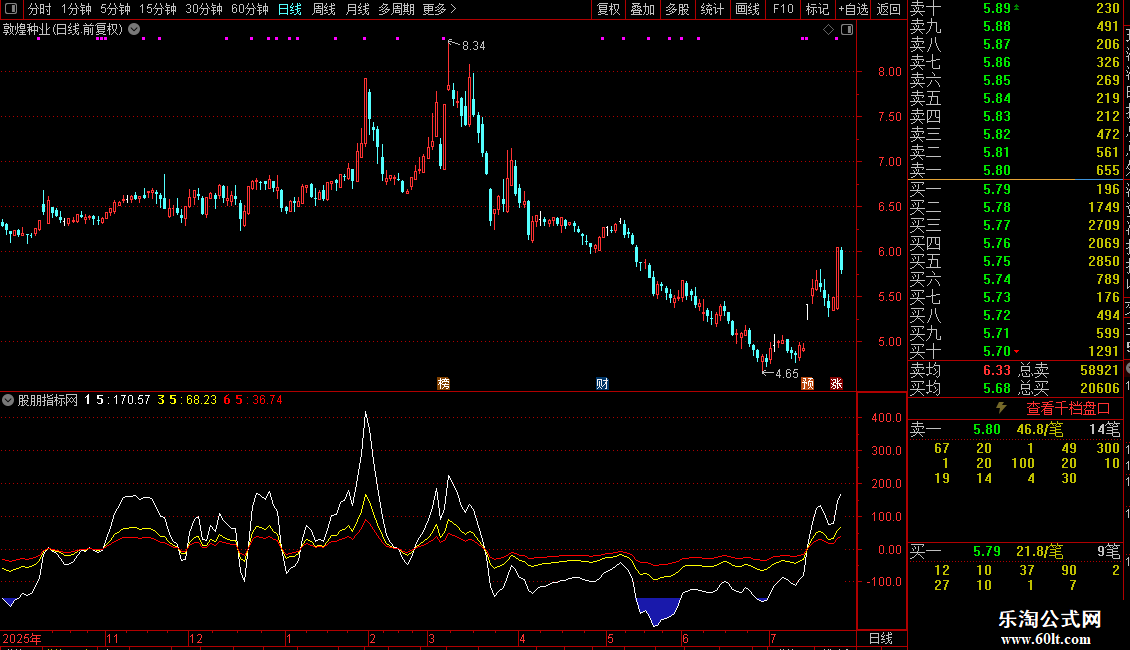Click the month 7 timeline label
1130x650 pixels.
point(773,638)
